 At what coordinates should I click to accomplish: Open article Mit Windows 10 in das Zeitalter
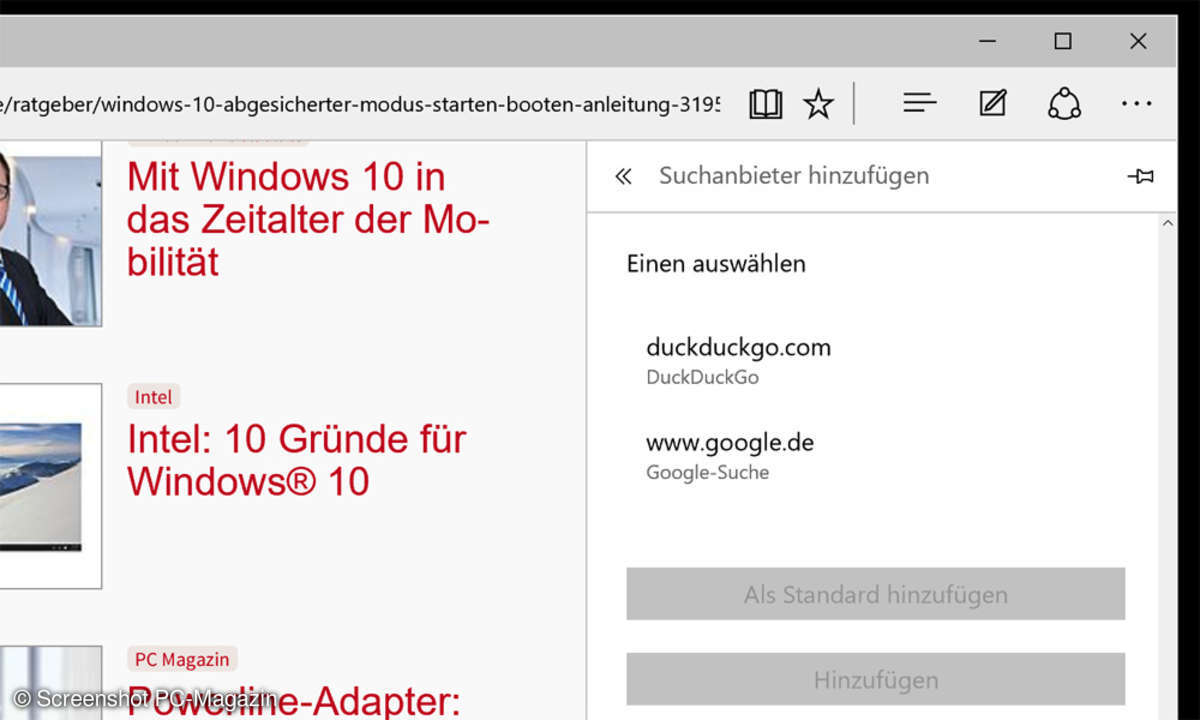308,220
